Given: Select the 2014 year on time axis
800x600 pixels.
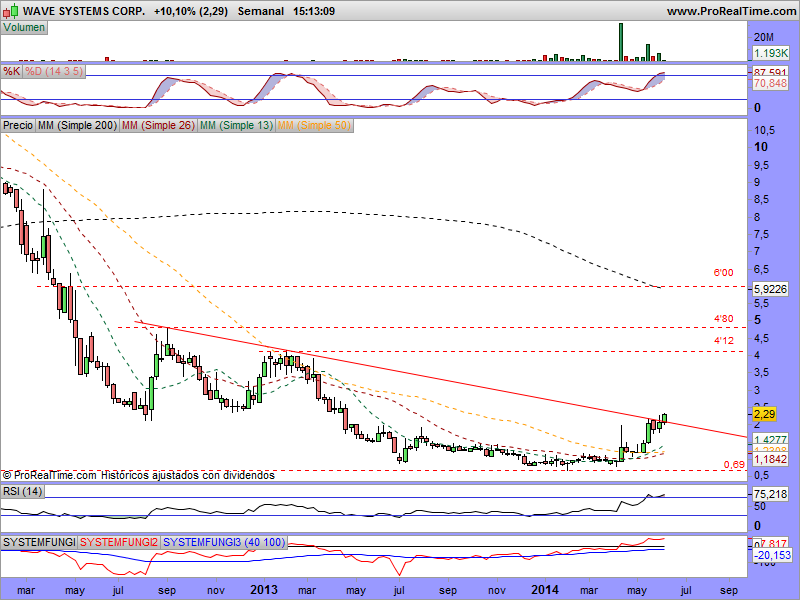Looking at the screenshot, I should click(545, 590).
